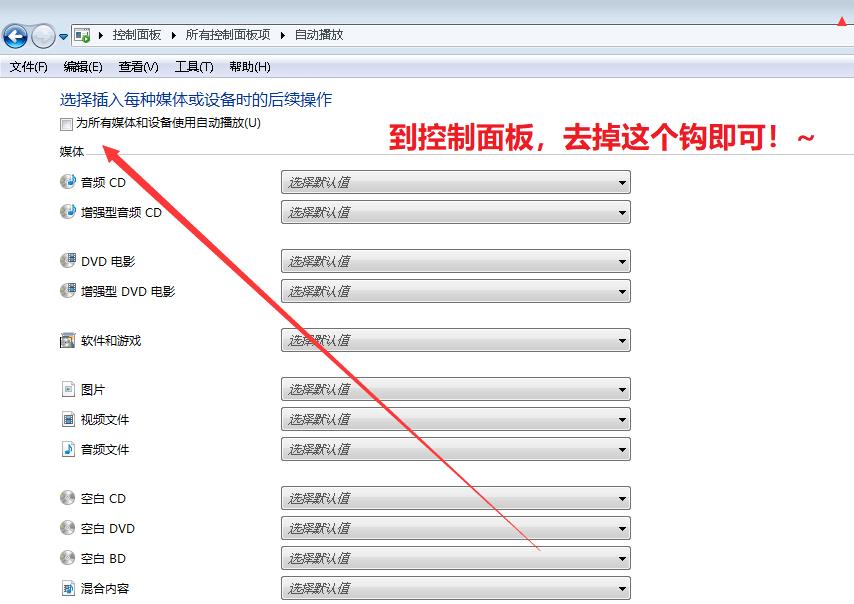This screenshot has width=854, height=604.
Task: Click the 视频文件 icon
Action: (68, 419)
